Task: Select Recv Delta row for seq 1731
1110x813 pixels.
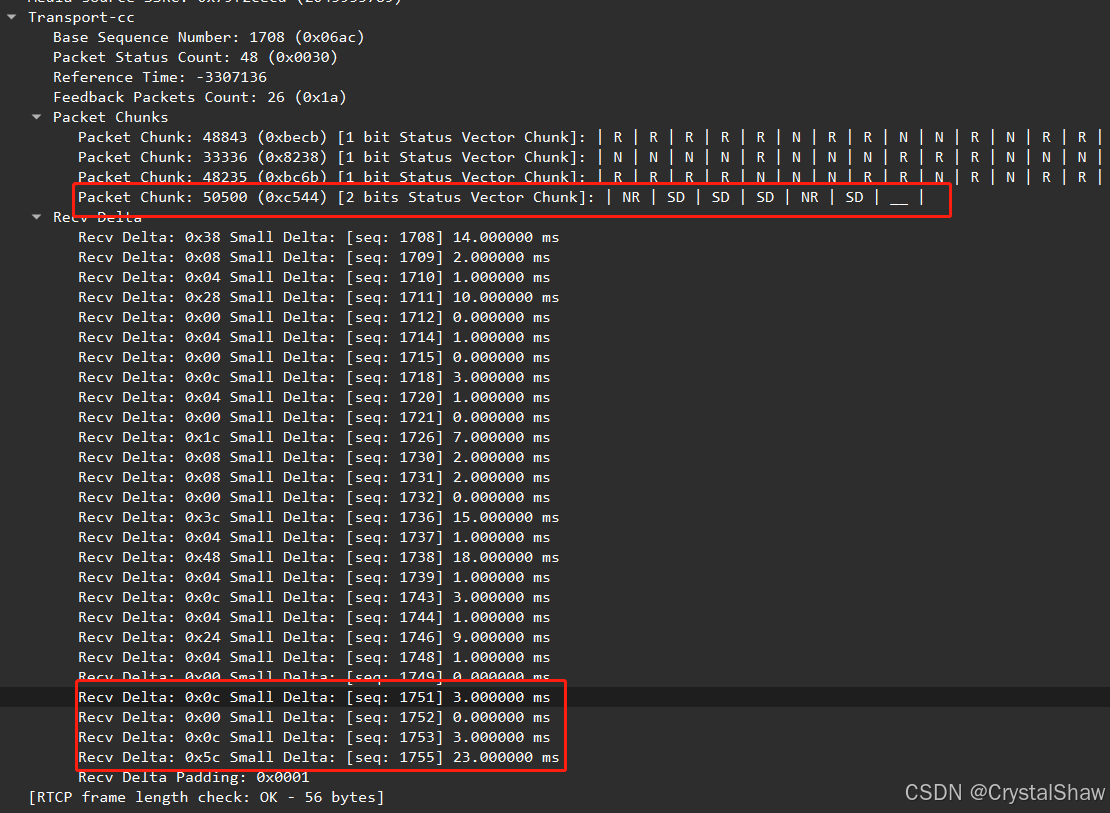Action: [x=314, y=477]
